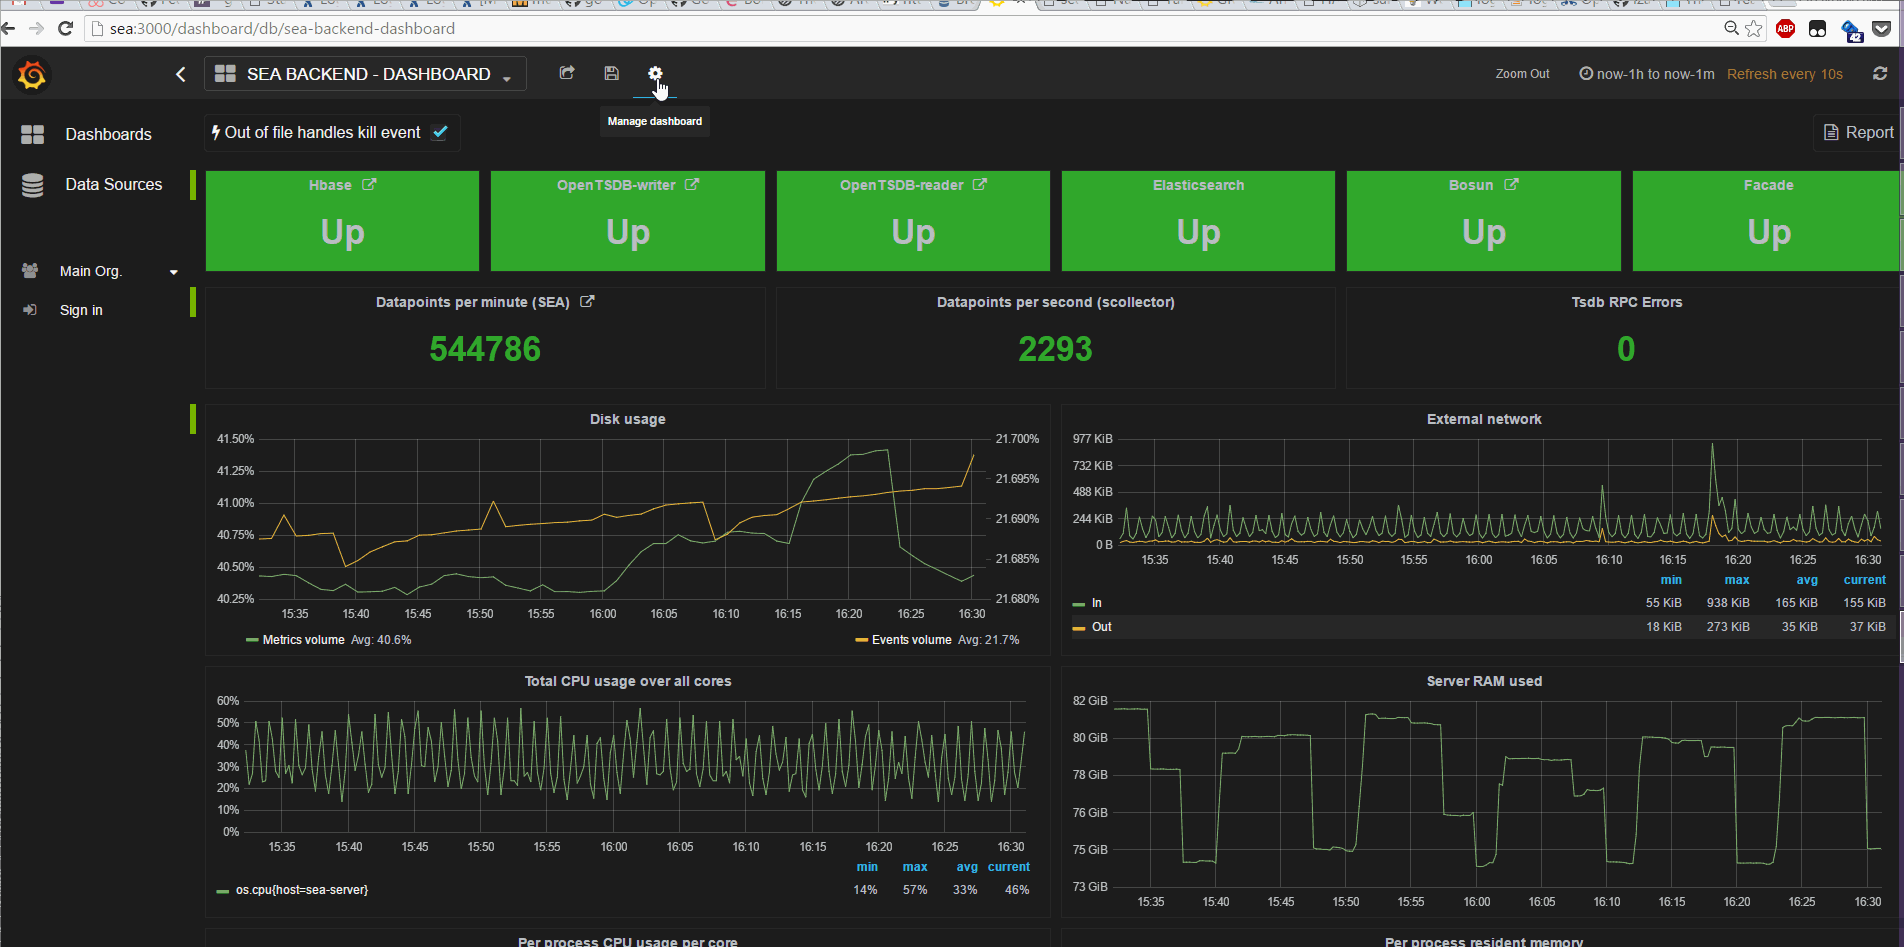The width and height of the screenshot is (1904, 947).
Task: Sort network legend by current column
Action: click(x=1864, y=580)
